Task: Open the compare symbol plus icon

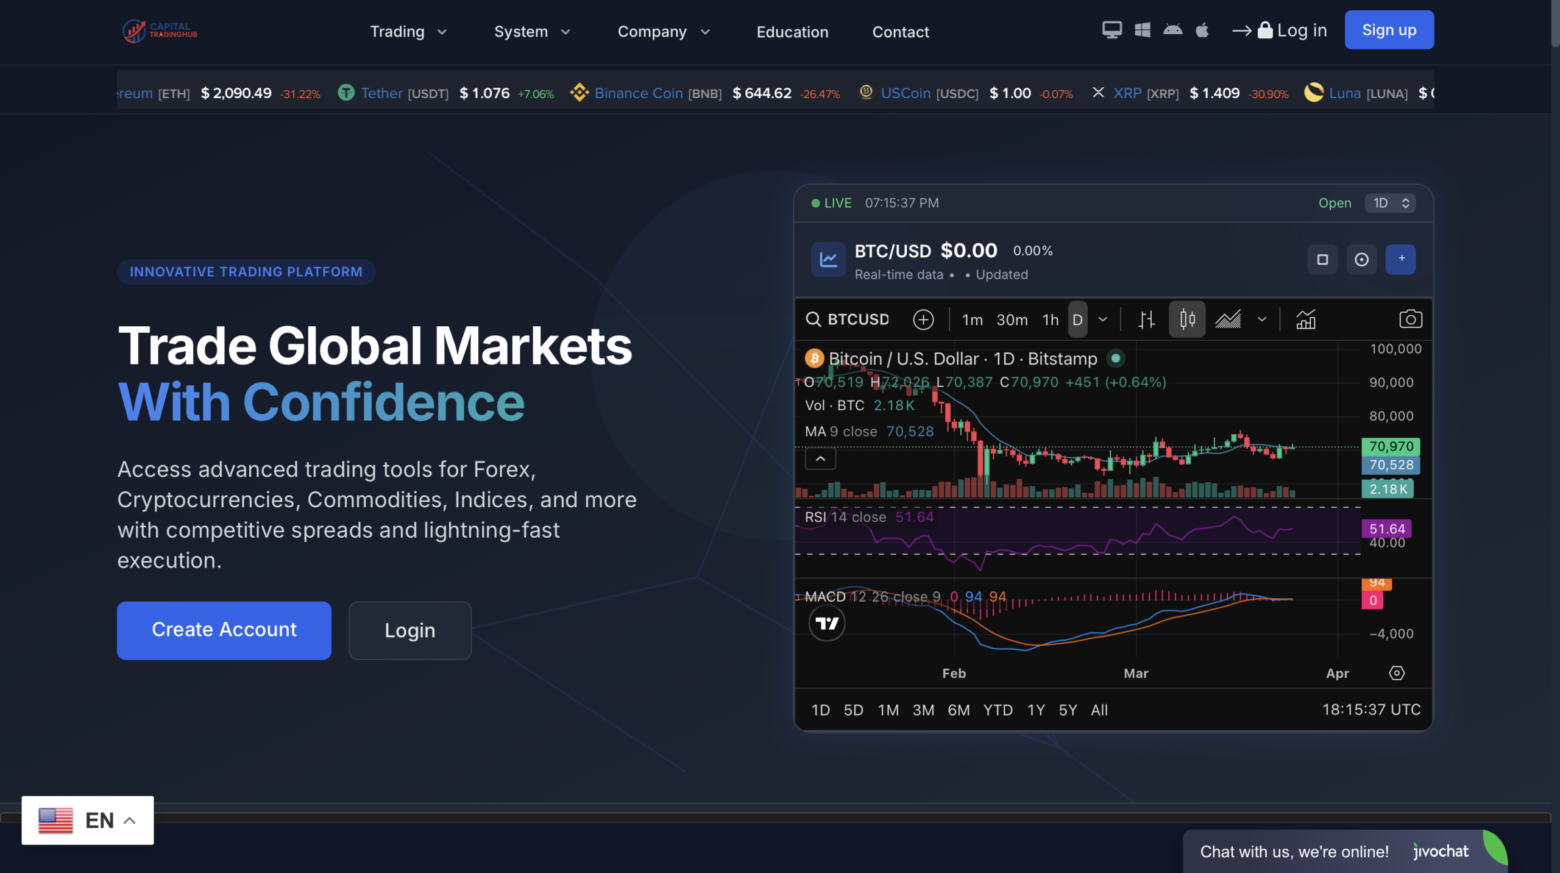Action: (x=923, y=319)
